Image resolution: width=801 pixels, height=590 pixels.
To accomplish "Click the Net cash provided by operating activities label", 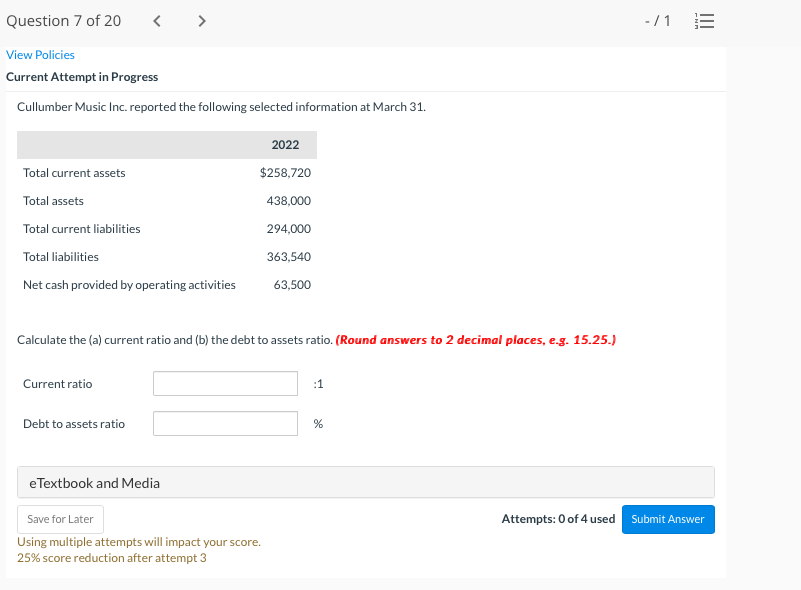I will [129, 285].
